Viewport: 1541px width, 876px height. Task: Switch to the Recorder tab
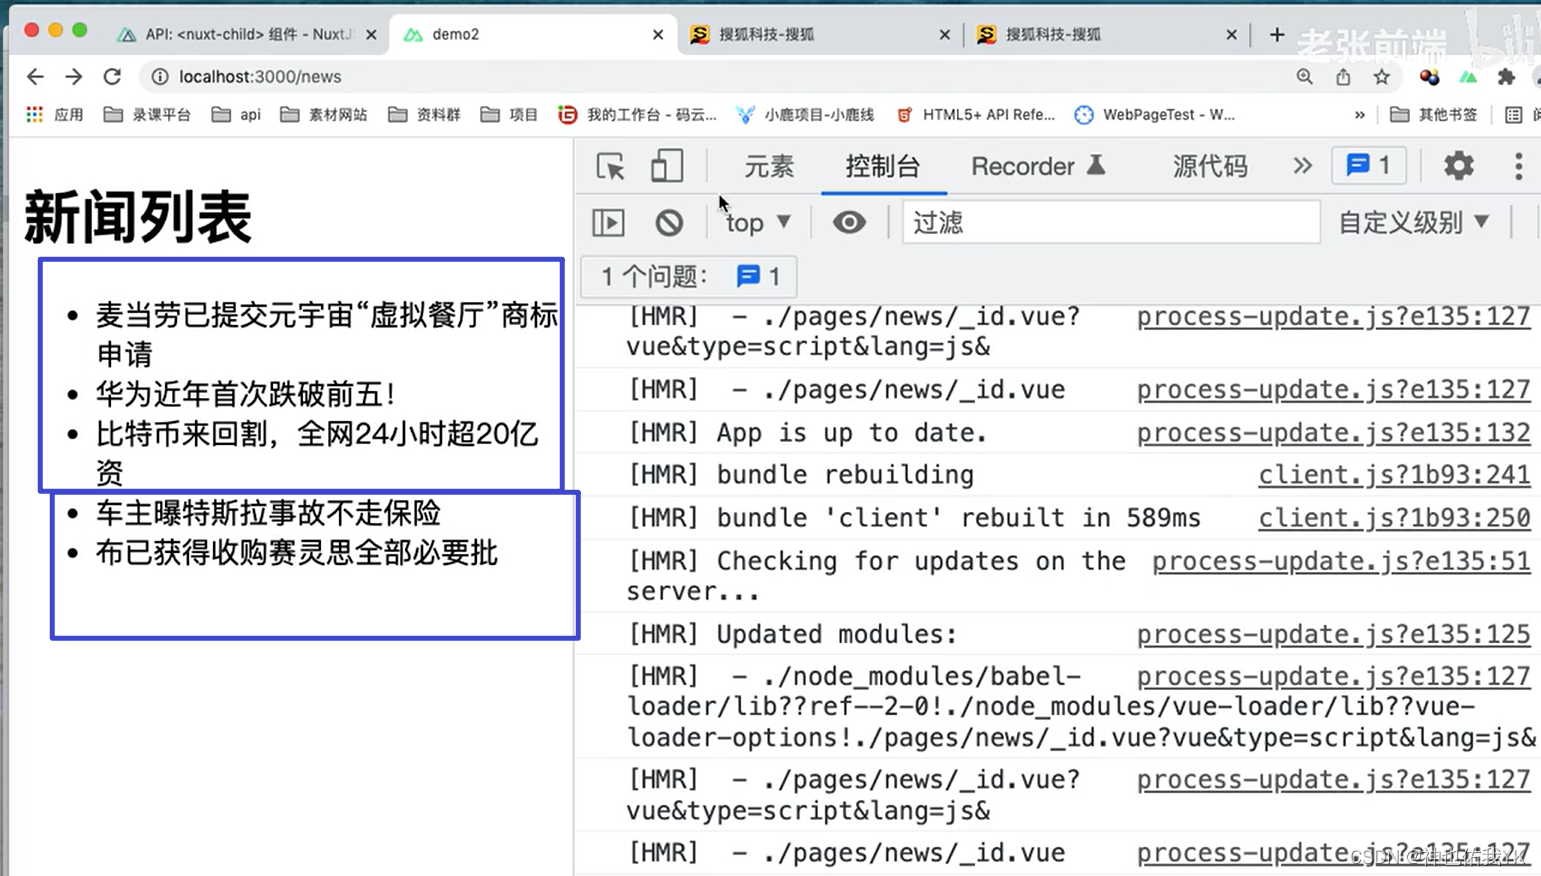1038,166
